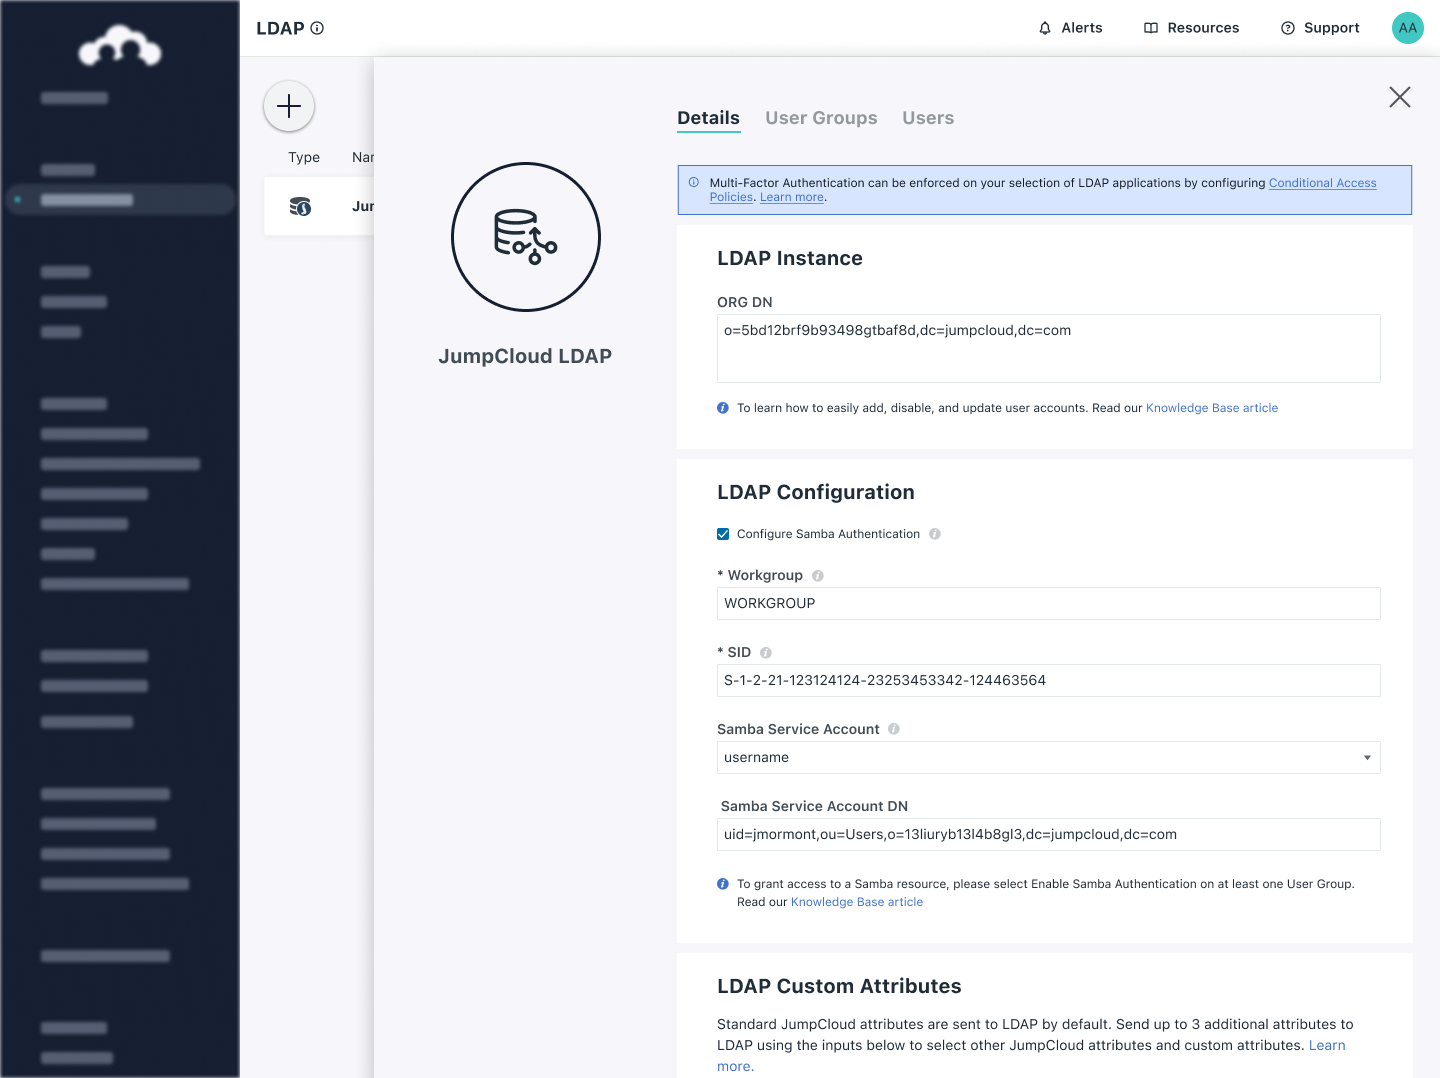The image size is (1440, 1078).
Task: Click info icon next to Workgroup label
Action: tap(818, 576)
